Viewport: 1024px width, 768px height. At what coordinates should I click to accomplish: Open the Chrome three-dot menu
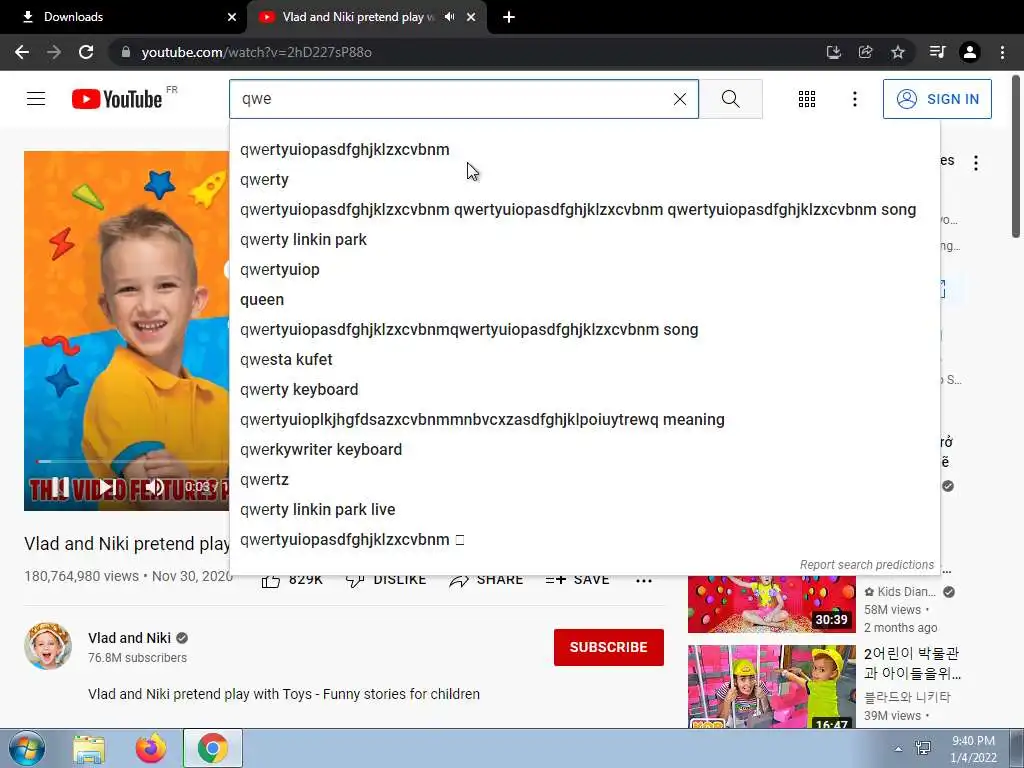click(x=1002, y=52)
